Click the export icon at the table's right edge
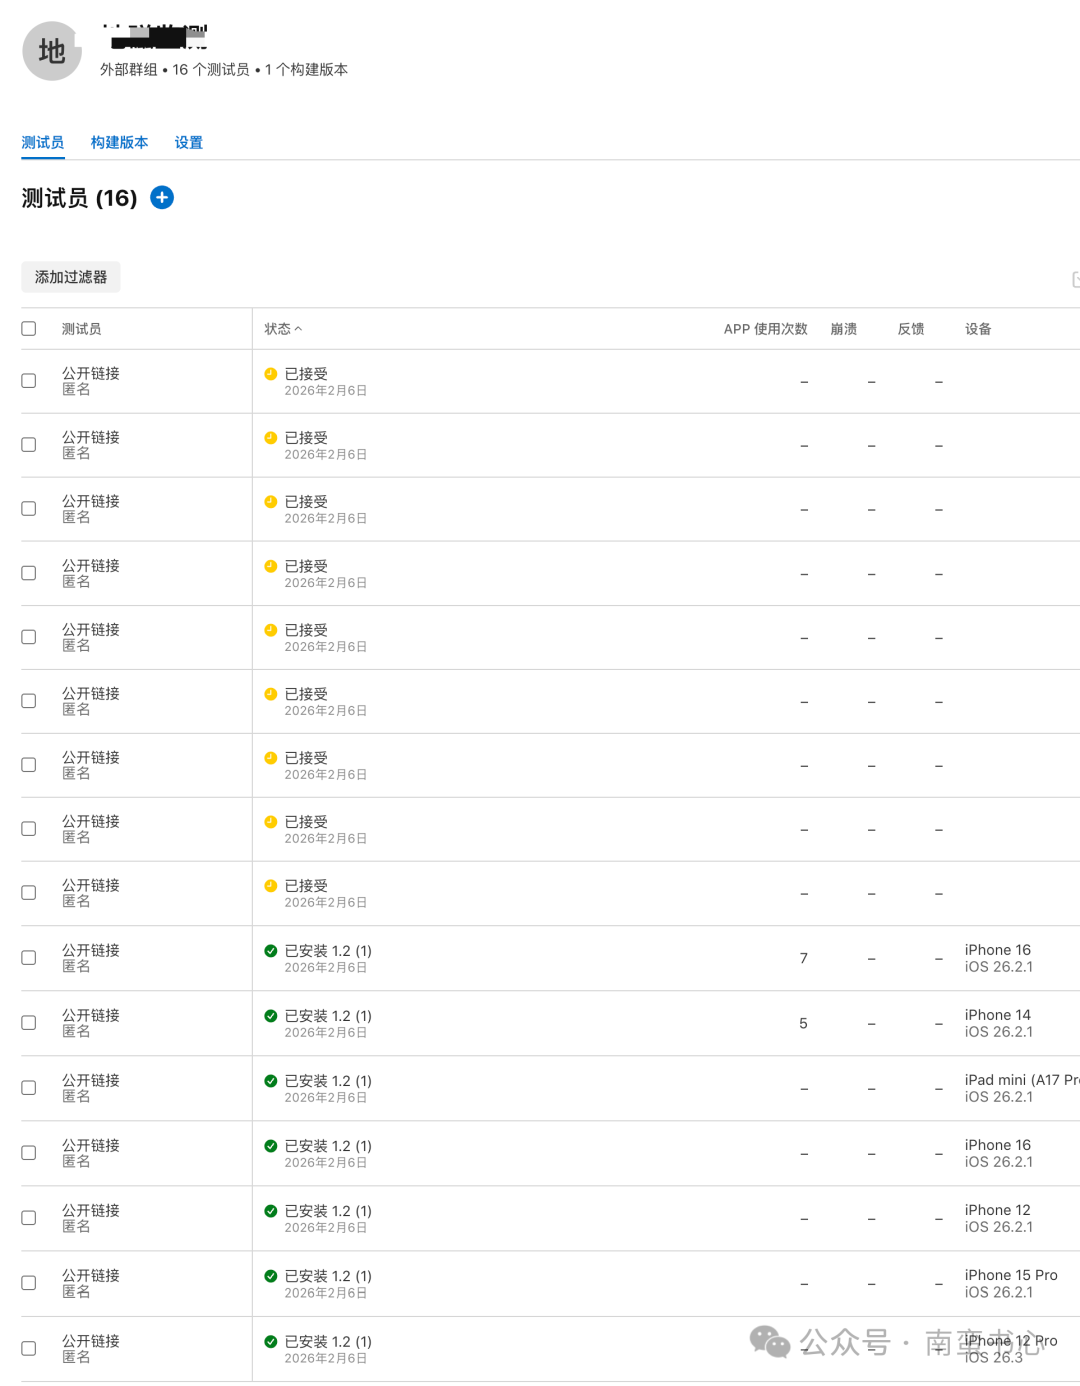Viewport: 1080px width, 1386px height. [1075, 279]
